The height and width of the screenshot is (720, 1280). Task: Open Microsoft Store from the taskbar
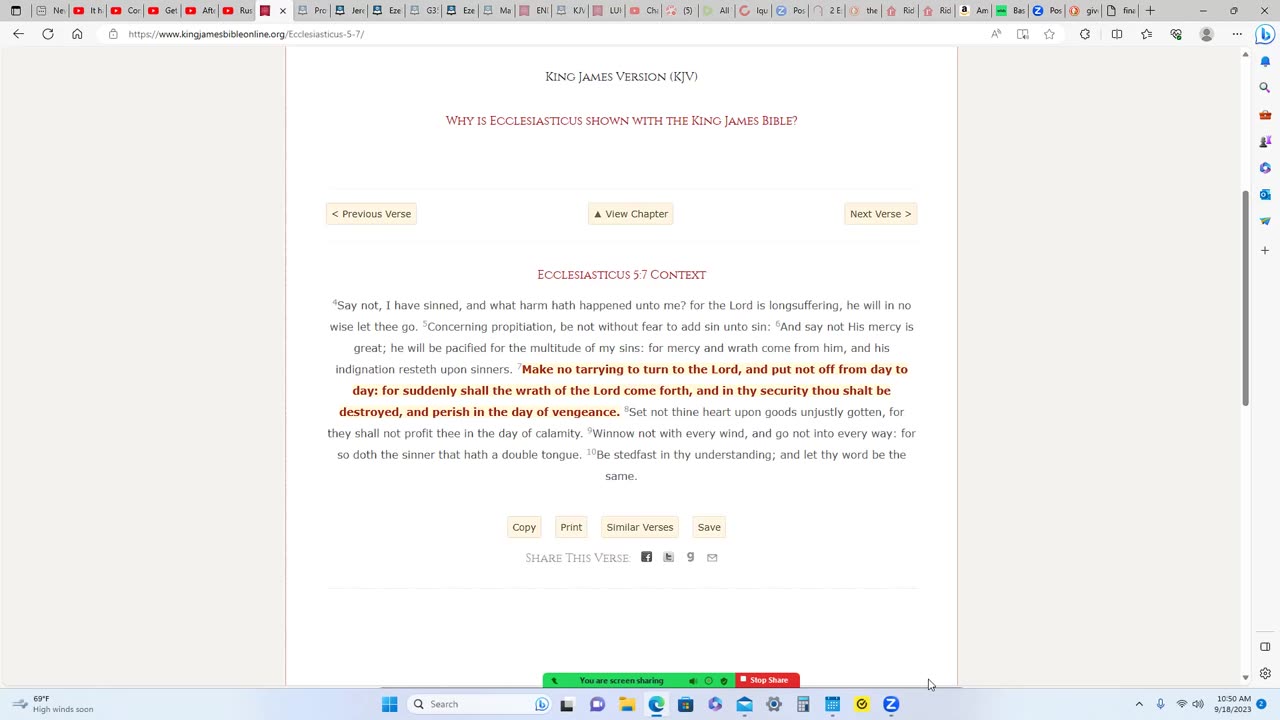[x=685, y=704]
